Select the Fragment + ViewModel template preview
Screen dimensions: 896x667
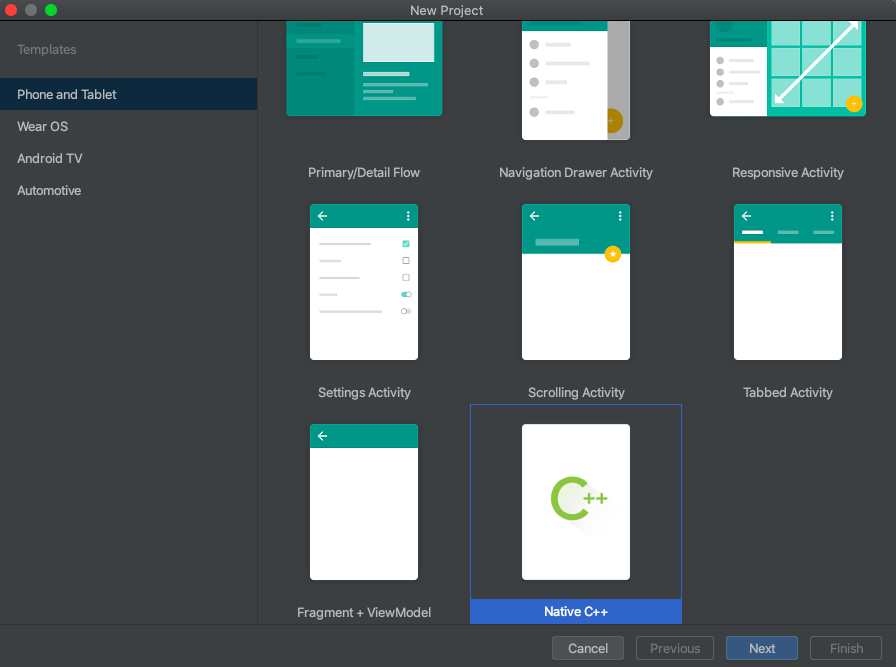click(364, 502)
